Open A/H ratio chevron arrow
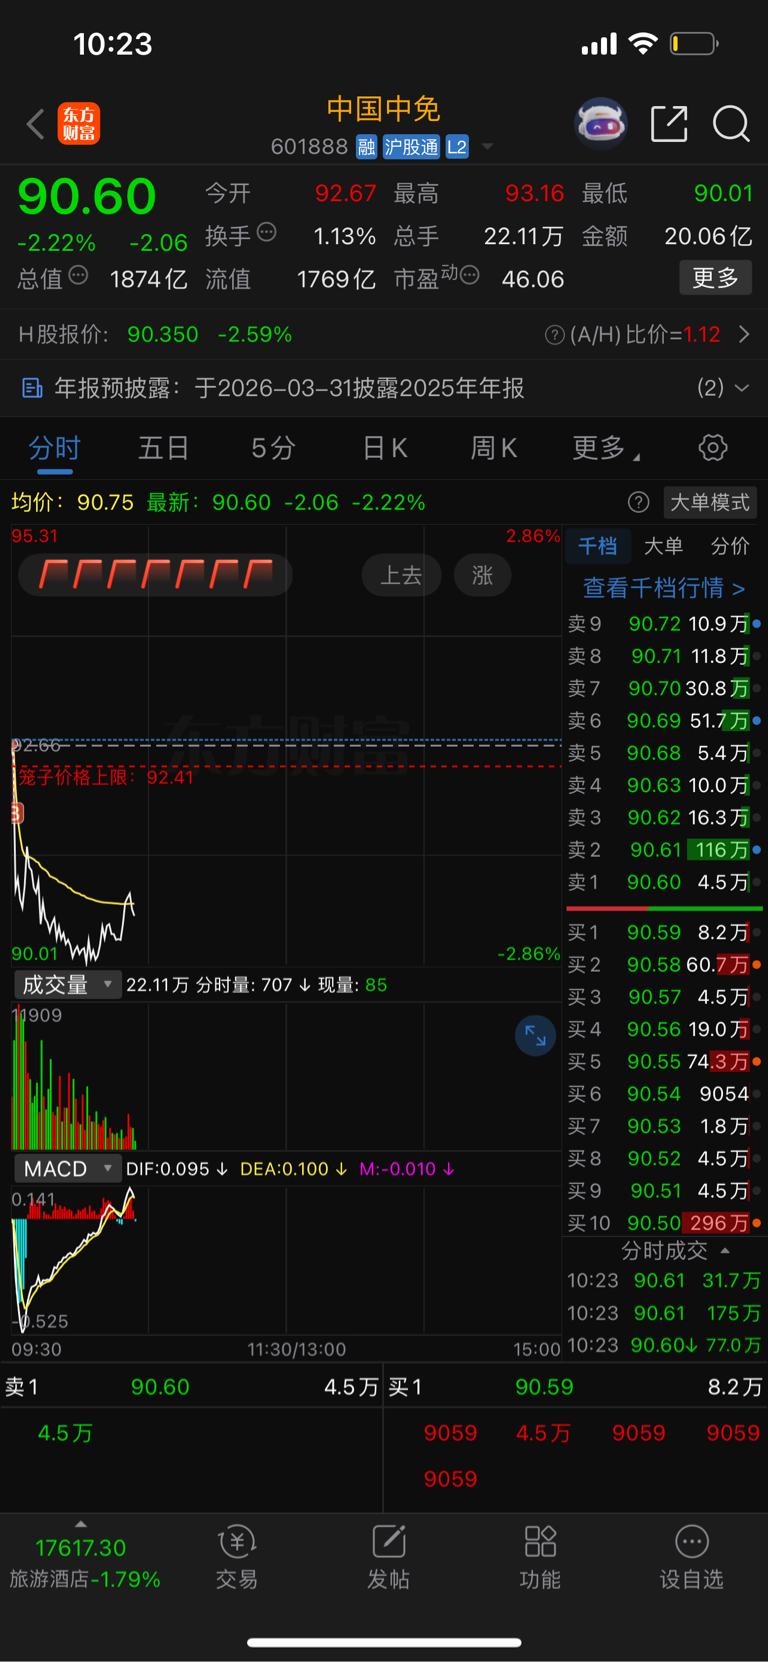768x1662 pixels. tap(743, 334)
